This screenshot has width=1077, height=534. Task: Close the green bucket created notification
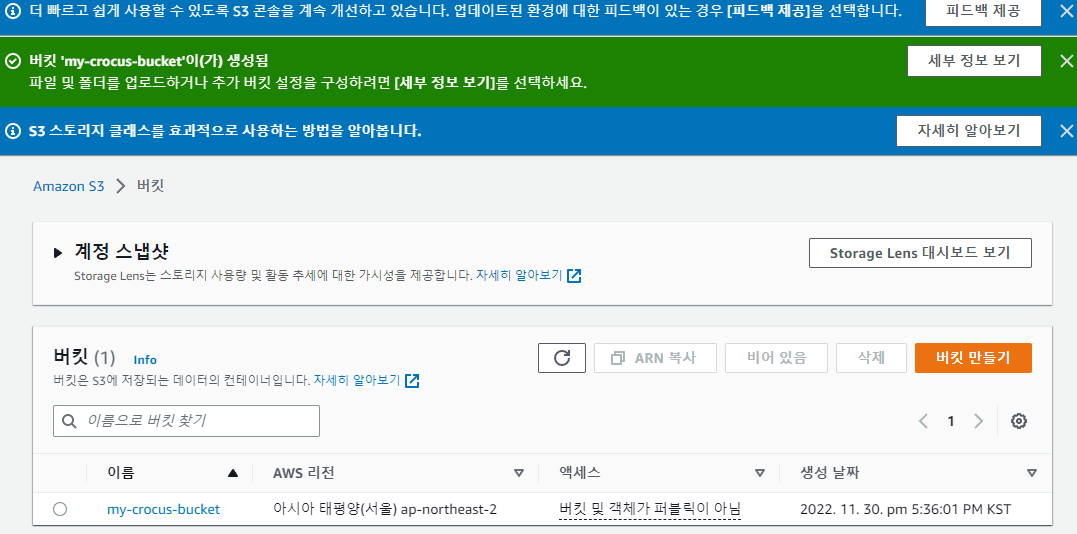[x=1066, y=61]
